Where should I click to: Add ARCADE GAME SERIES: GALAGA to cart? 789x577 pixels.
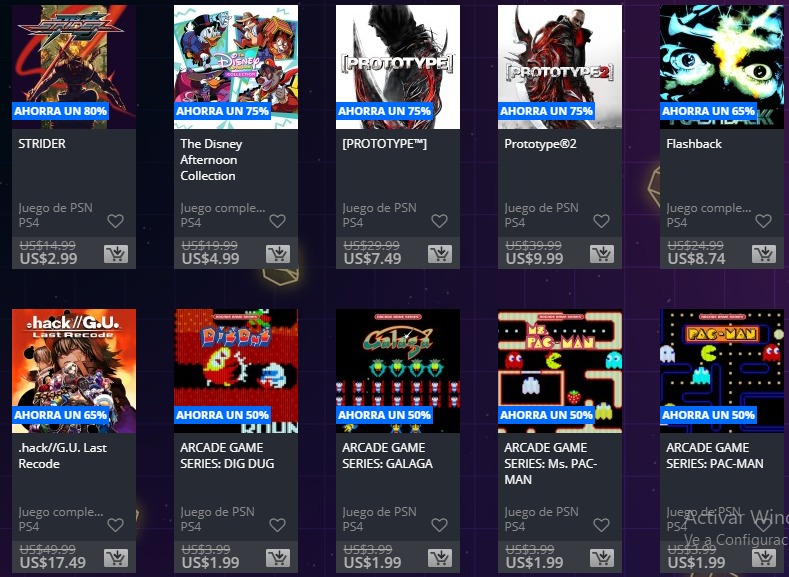(440, 558)
